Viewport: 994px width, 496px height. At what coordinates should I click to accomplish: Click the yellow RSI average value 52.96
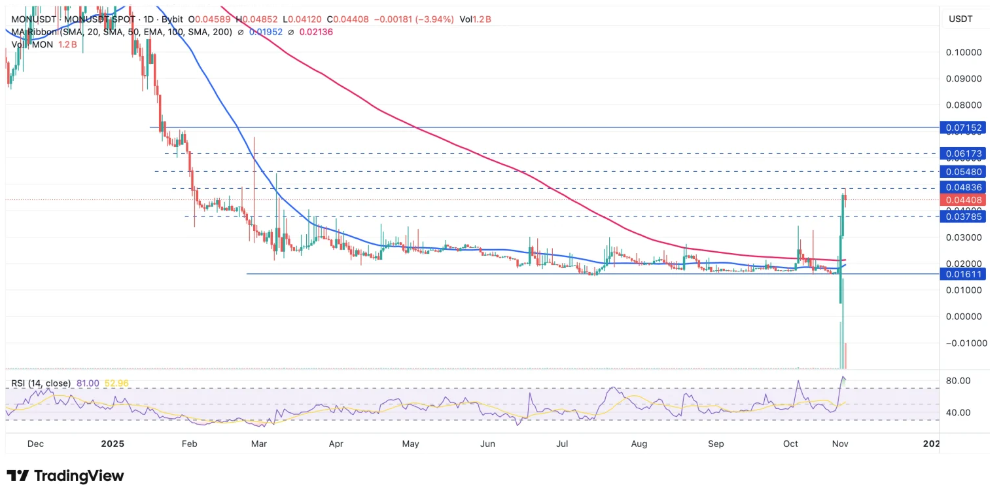122,382
